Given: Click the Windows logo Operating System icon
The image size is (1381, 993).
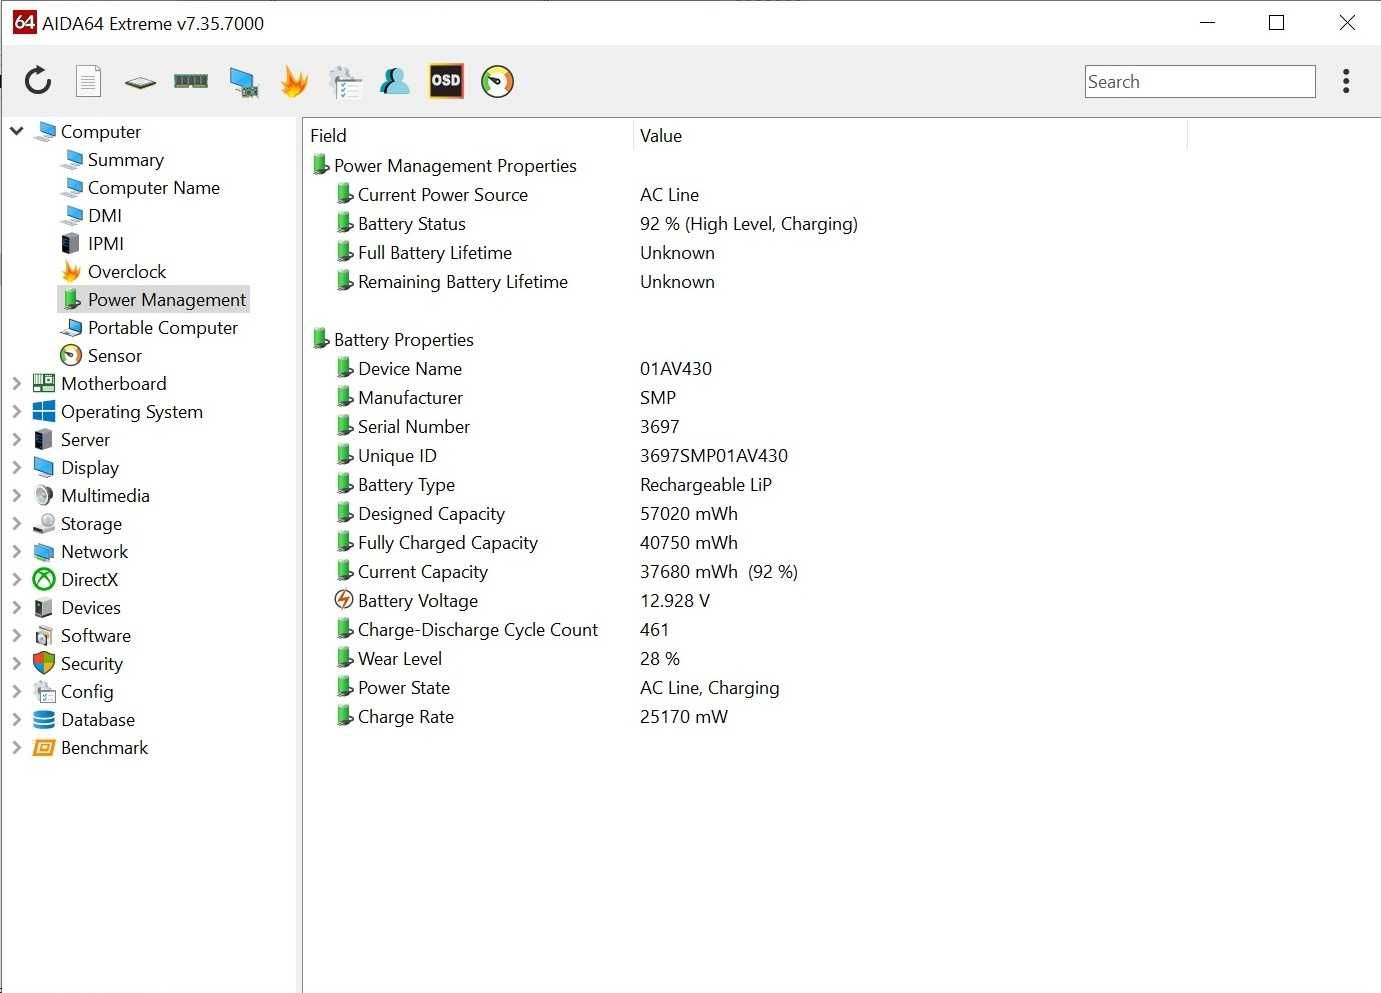Looking at the screenshot, I should tap(44, 411).
